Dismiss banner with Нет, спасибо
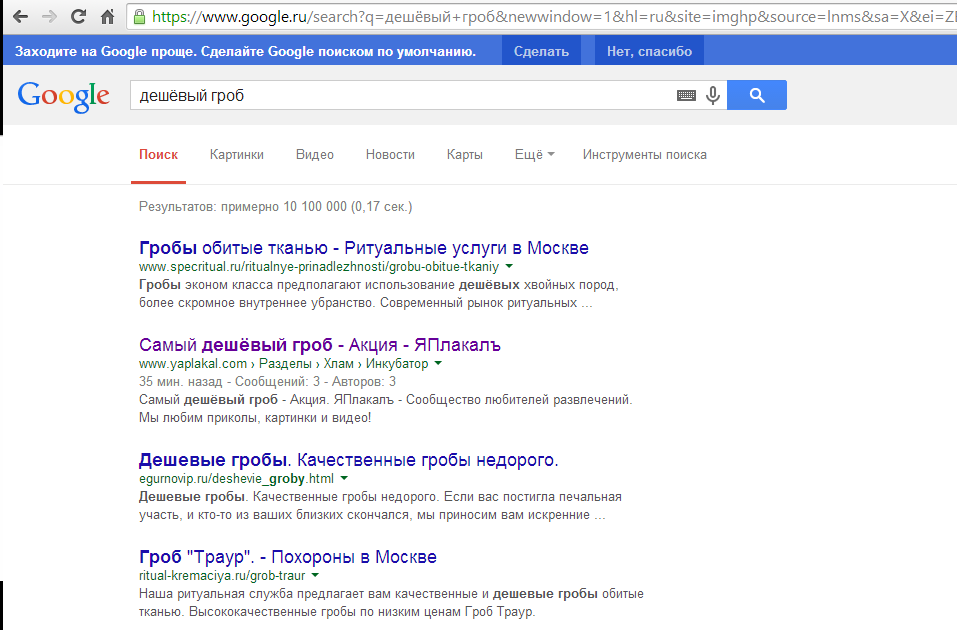 tap(649, 51)
